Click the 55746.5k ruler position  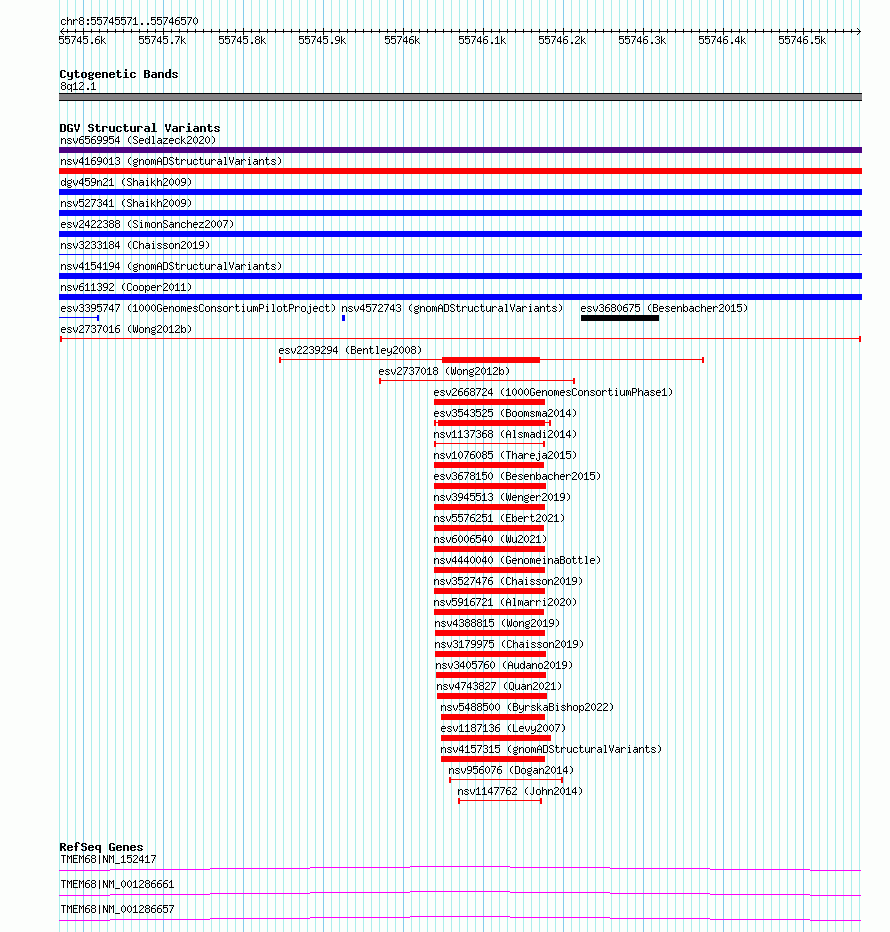803,40
